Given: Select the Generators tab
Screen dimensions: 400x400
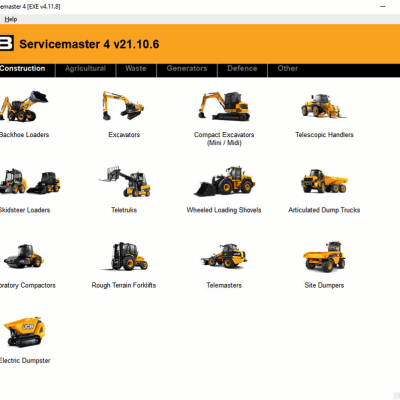Looking at the screenshot, I should pos(187,69).
